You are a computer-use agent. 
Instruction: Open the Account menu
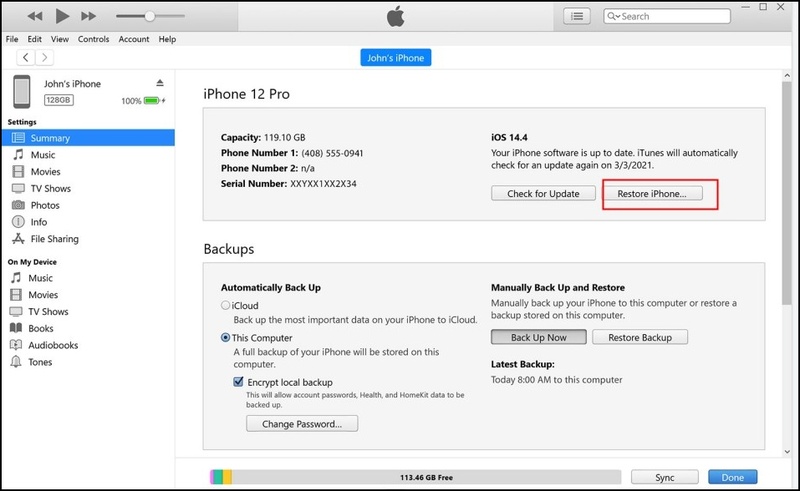134,39
